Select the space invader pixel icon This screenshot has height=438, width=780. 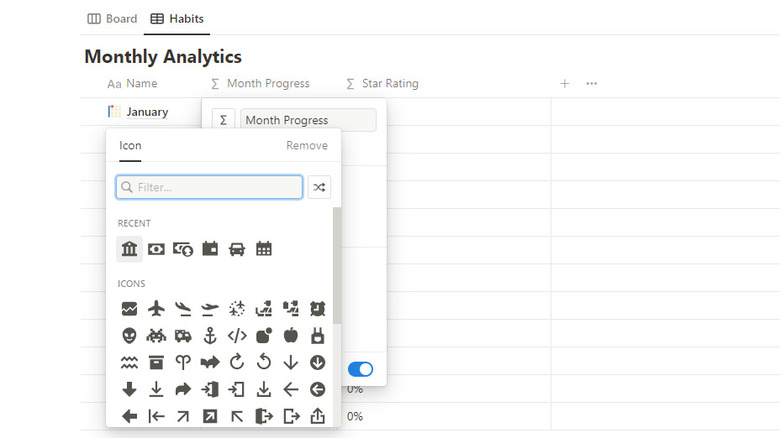pos(156,335)
